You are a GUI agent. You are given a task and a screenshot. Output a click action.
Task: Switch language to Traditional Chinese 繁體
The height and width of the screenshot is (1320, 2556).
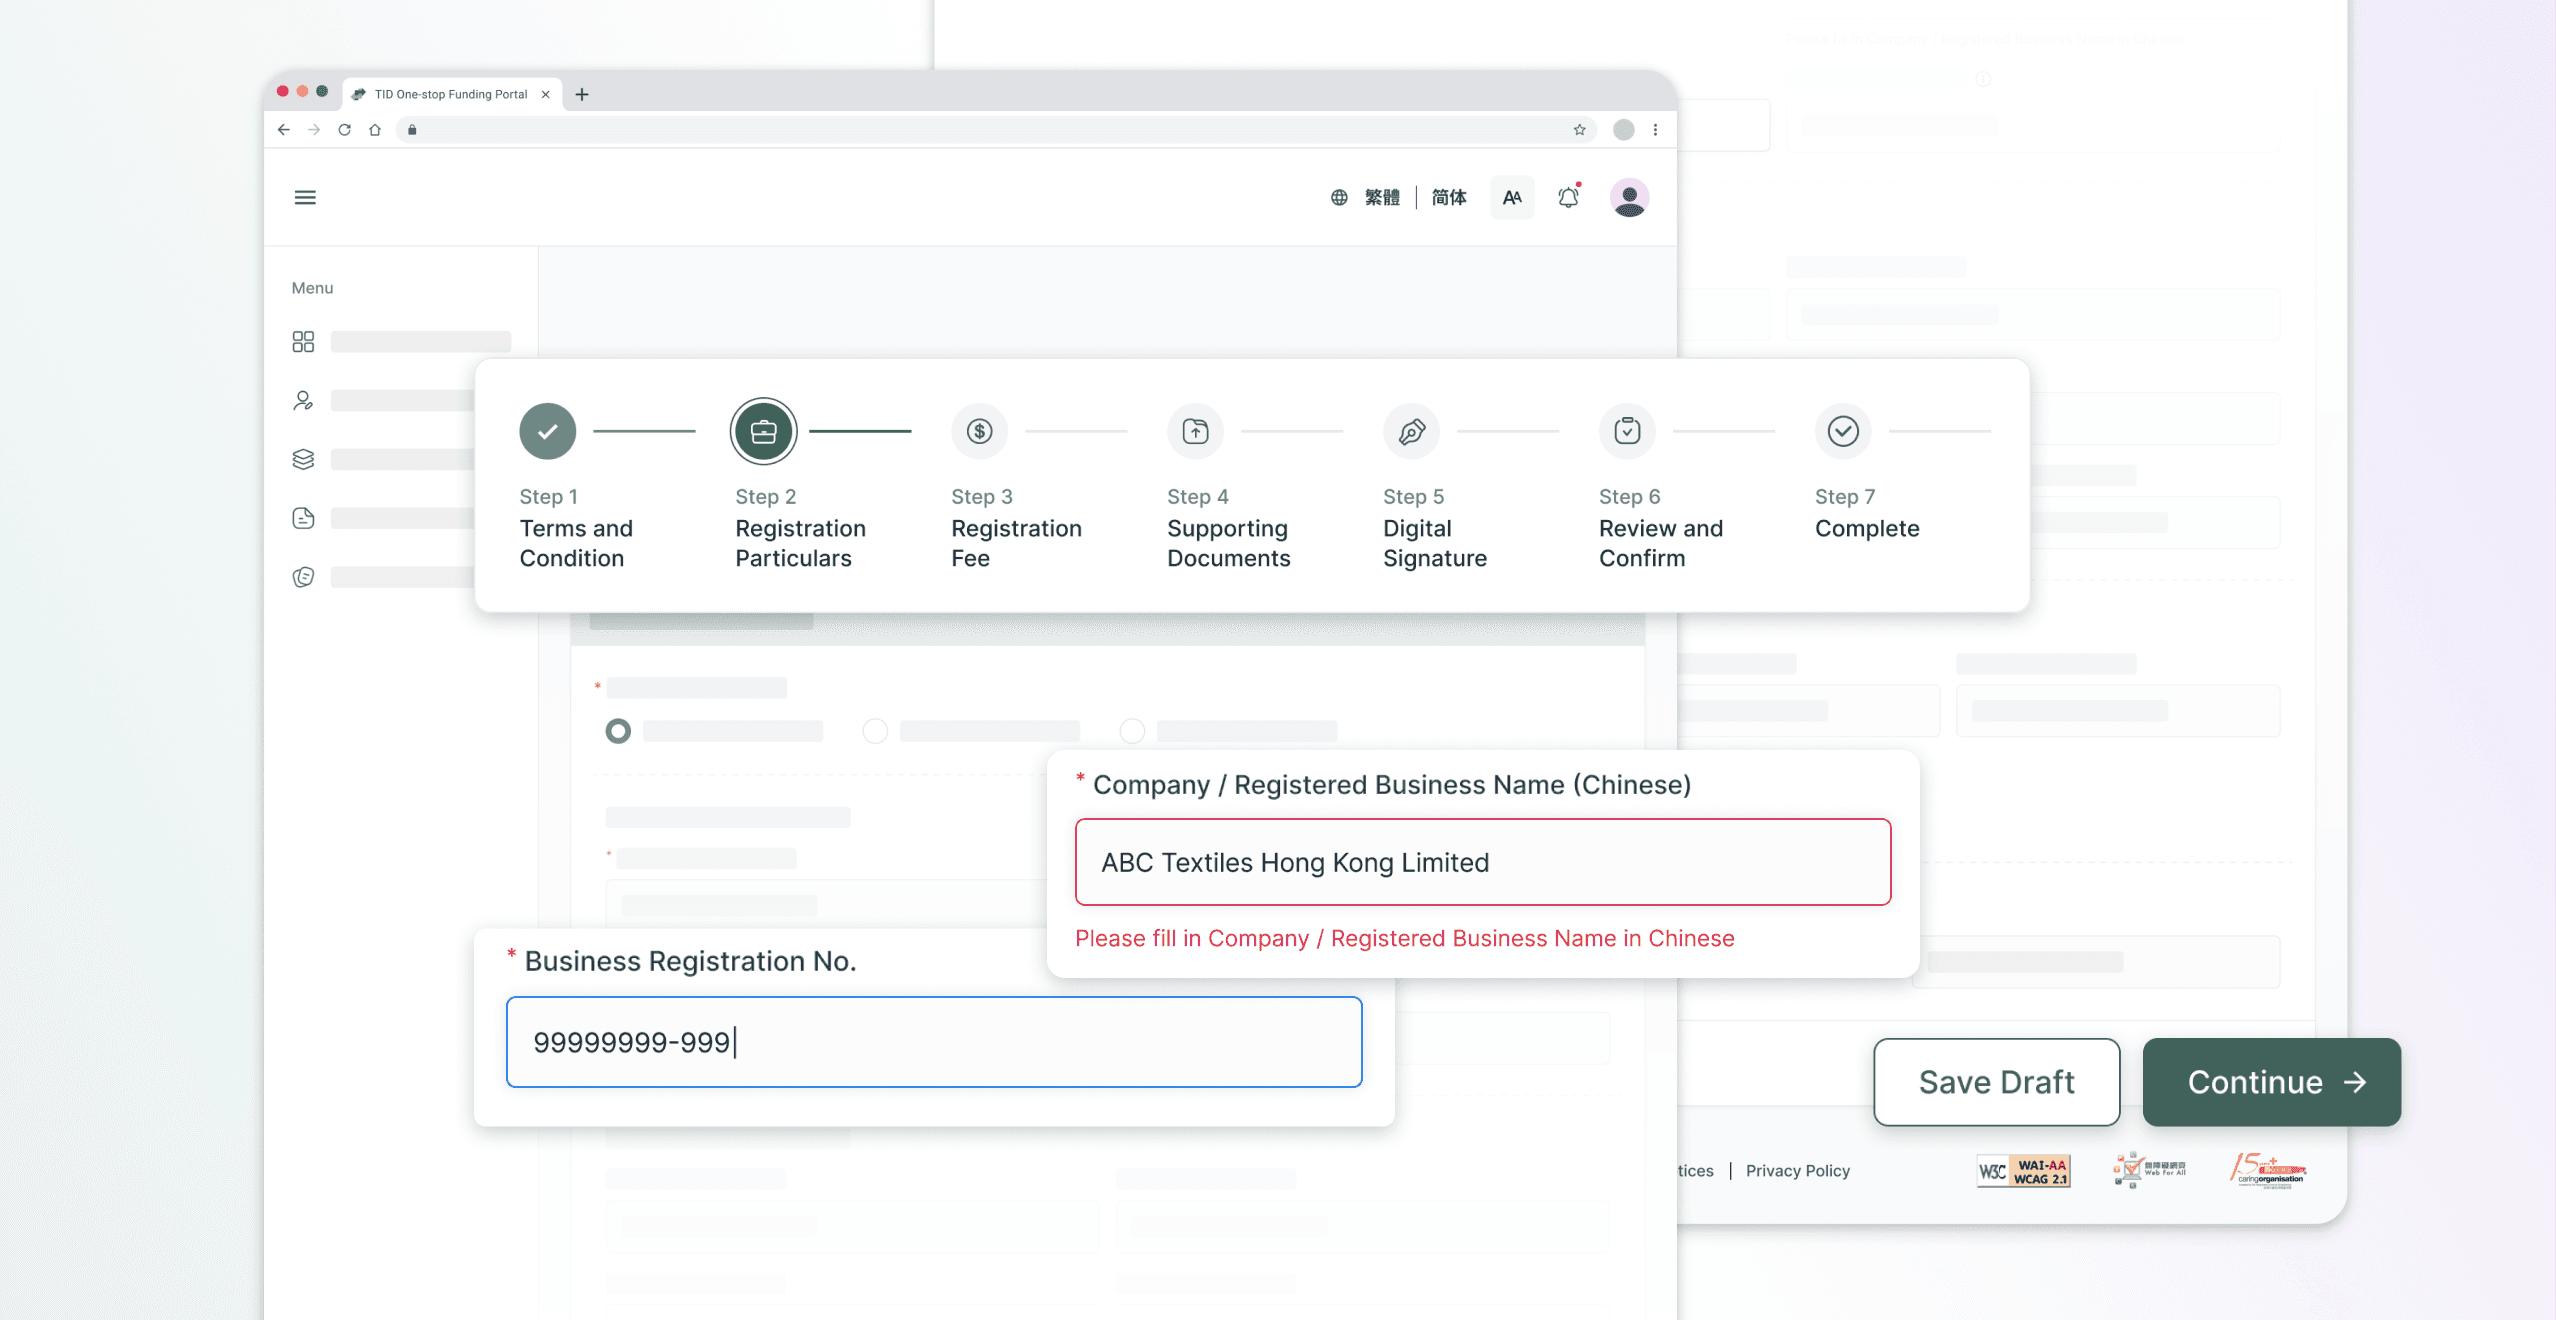[1382, 197]
